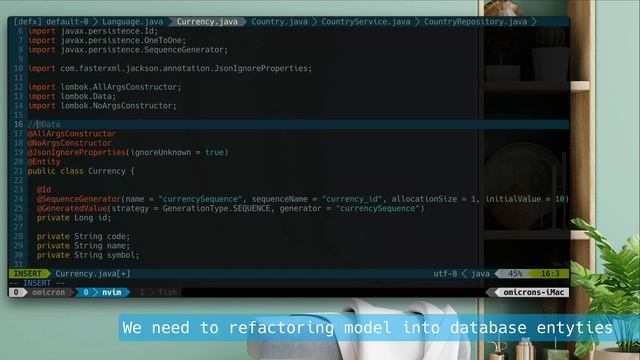This screenshot has height=360, width=640.
Task: Open the CountryService.java buffer tab
Action: [x=366, y=22]
